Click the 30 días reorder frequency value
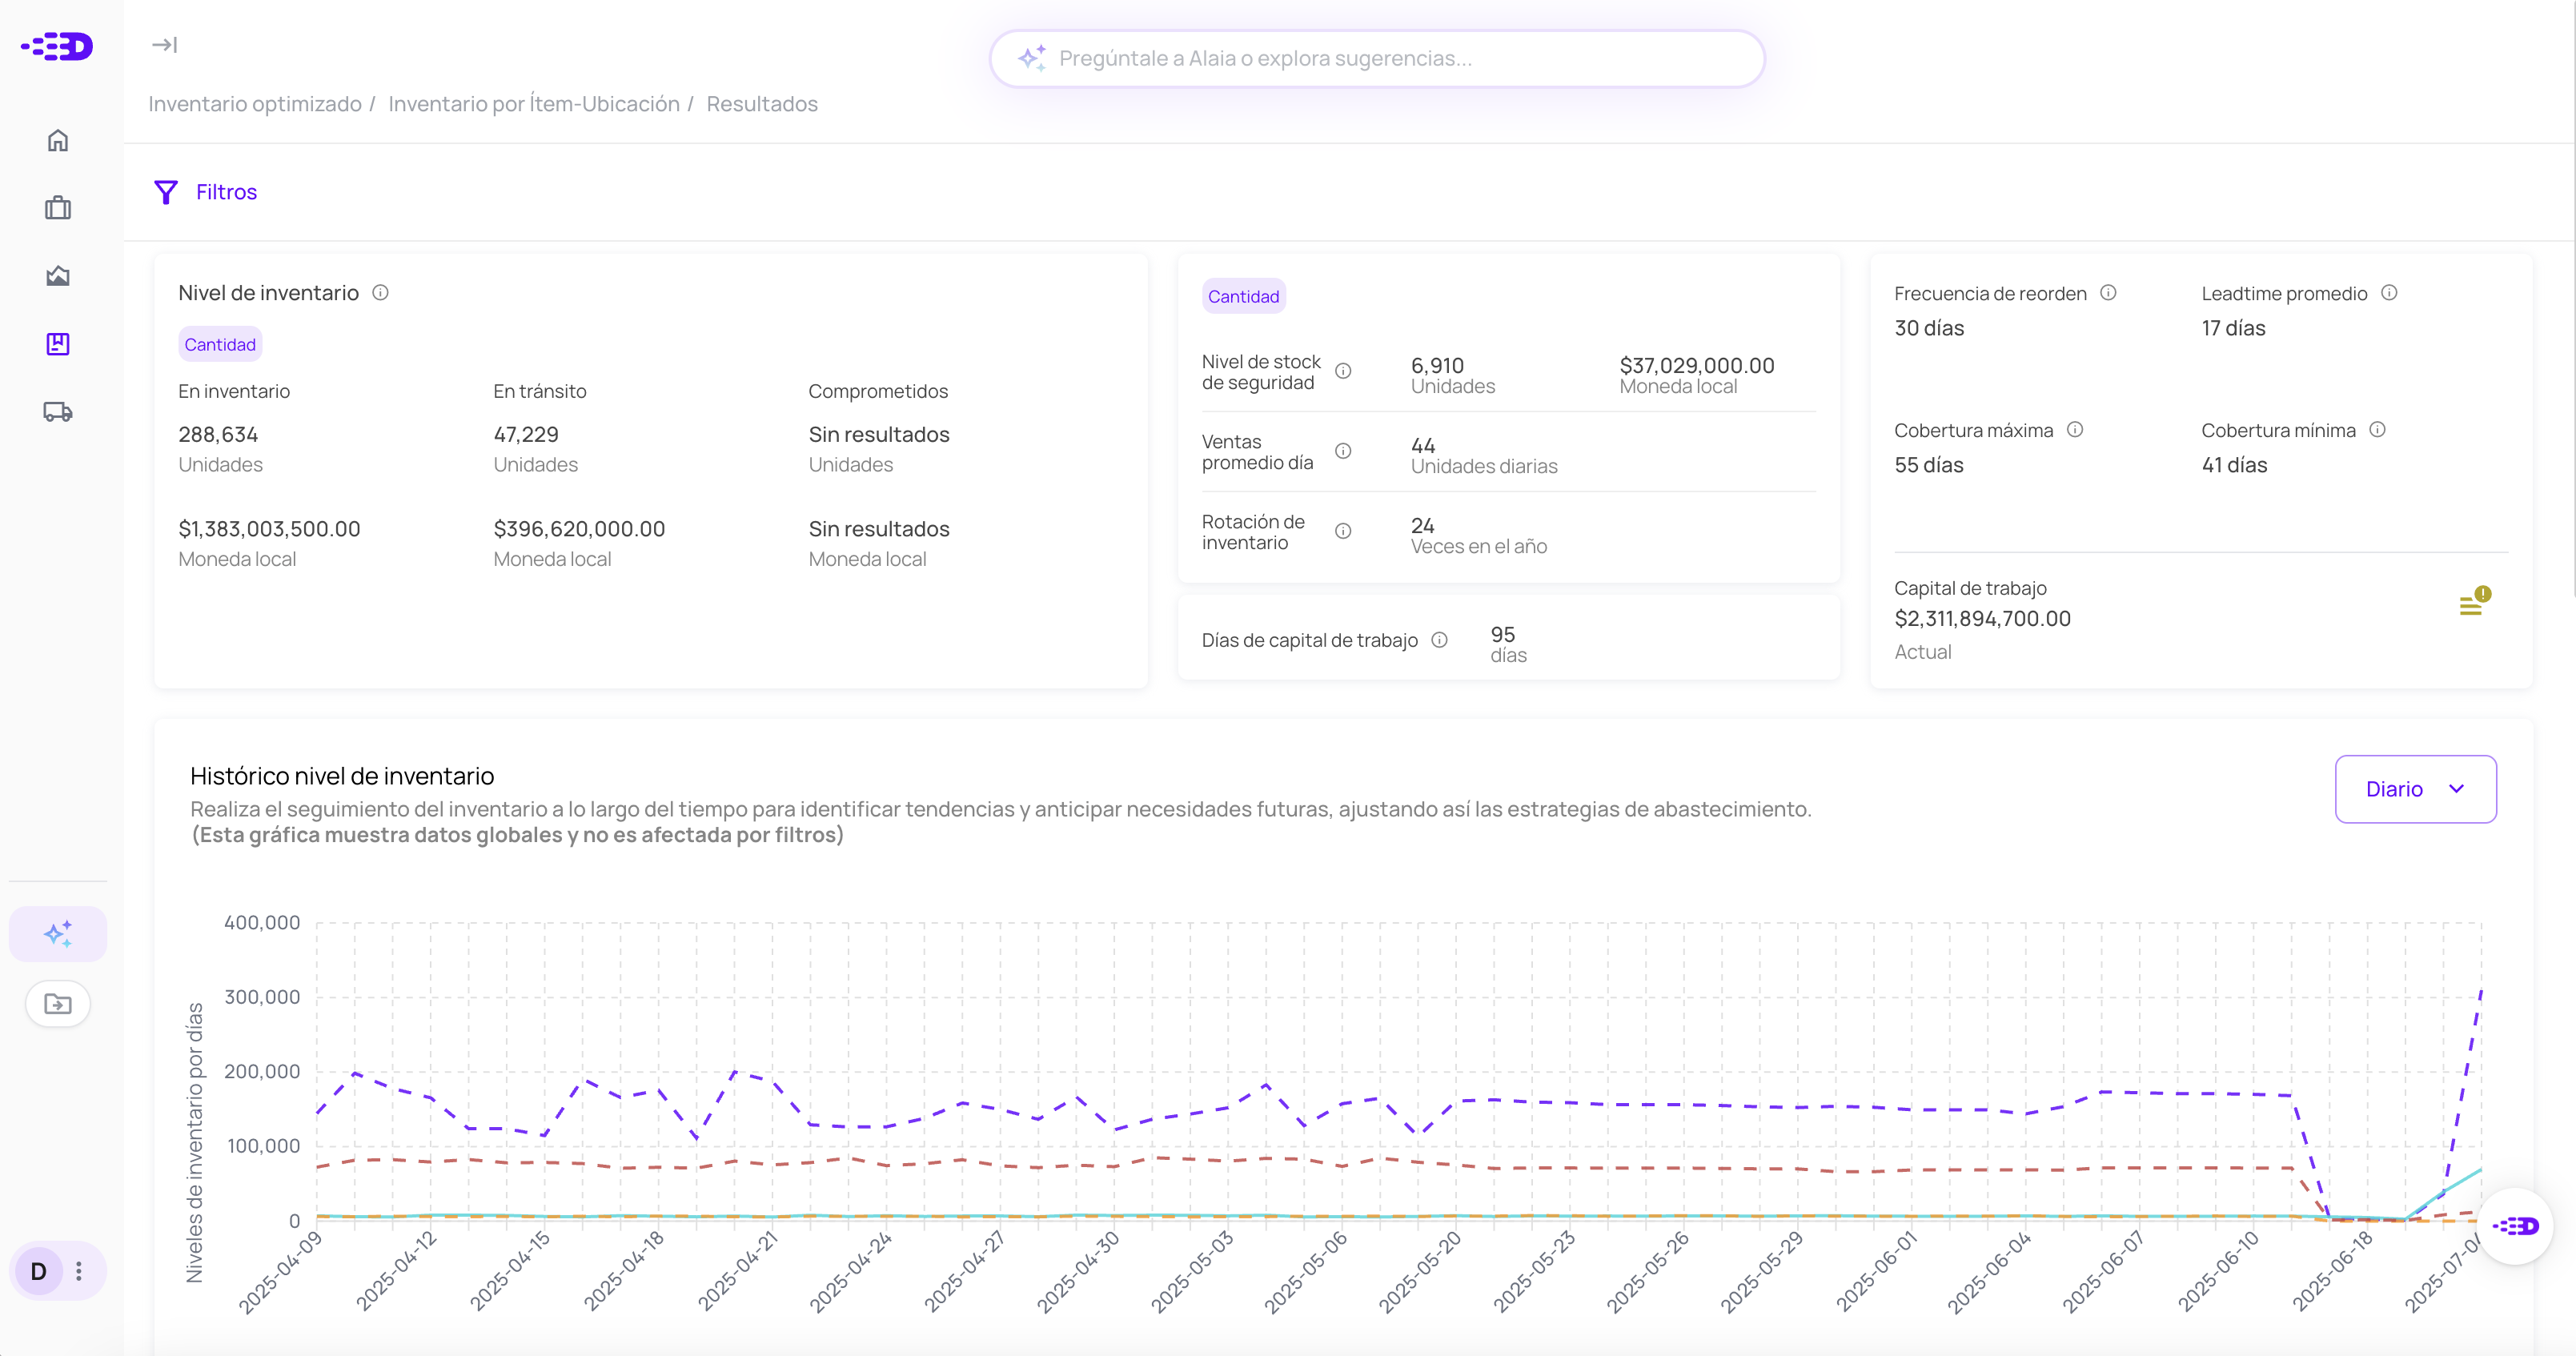The image size is (2576, 1356). tap(1929, 328)
